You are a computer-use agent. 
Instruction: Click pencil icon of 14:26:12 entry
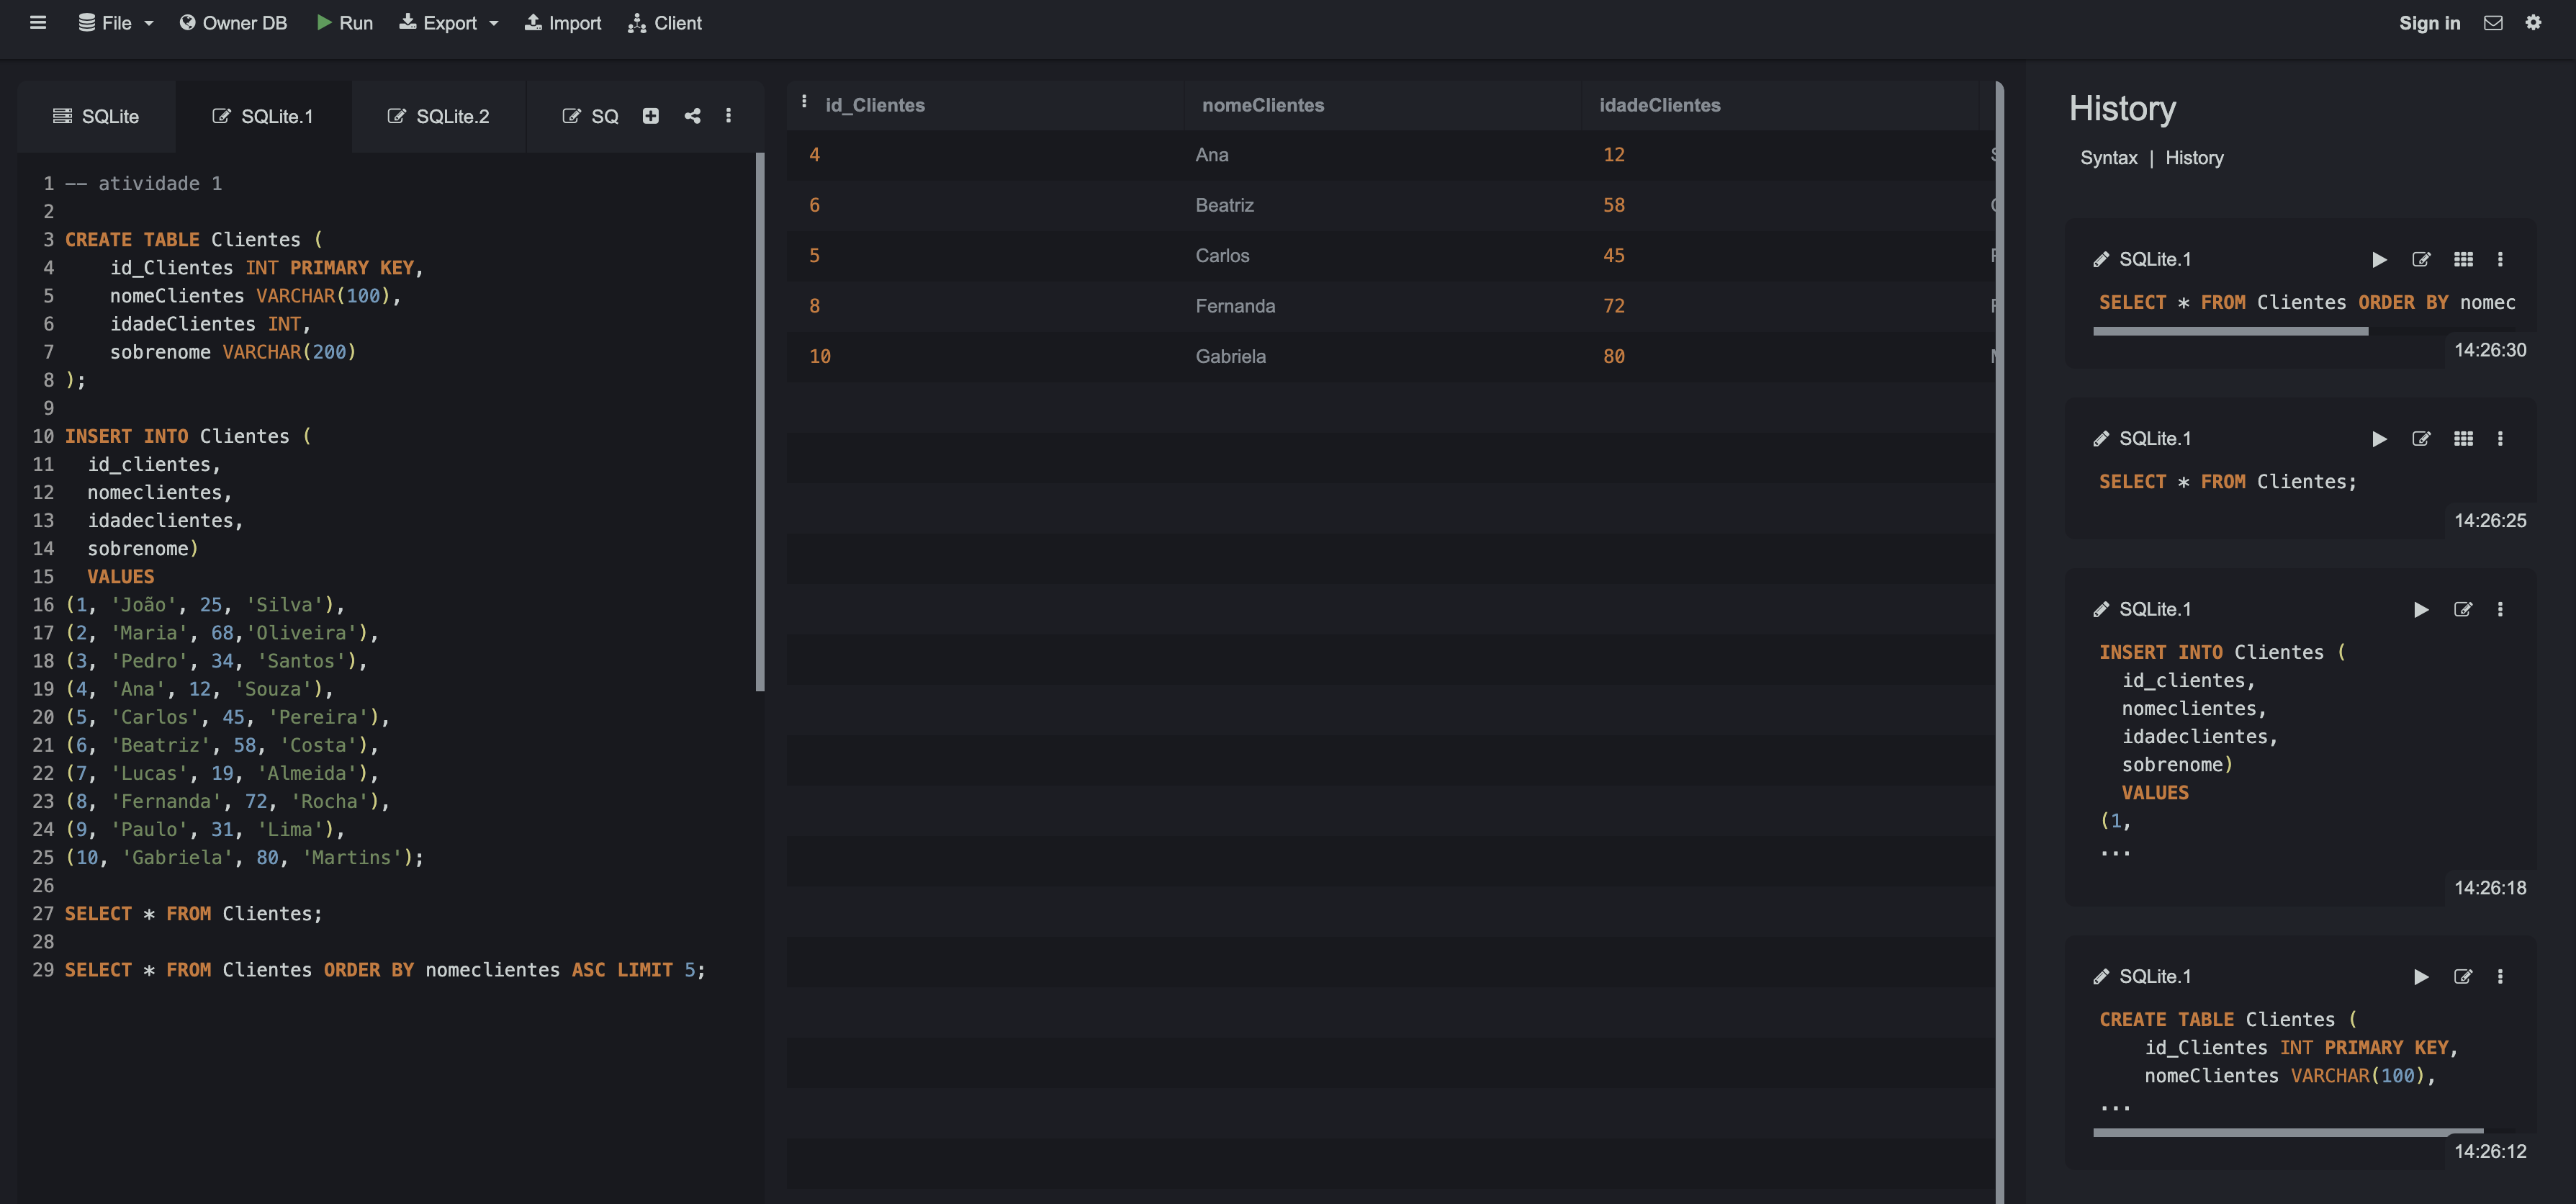(x=2101, y=977)
